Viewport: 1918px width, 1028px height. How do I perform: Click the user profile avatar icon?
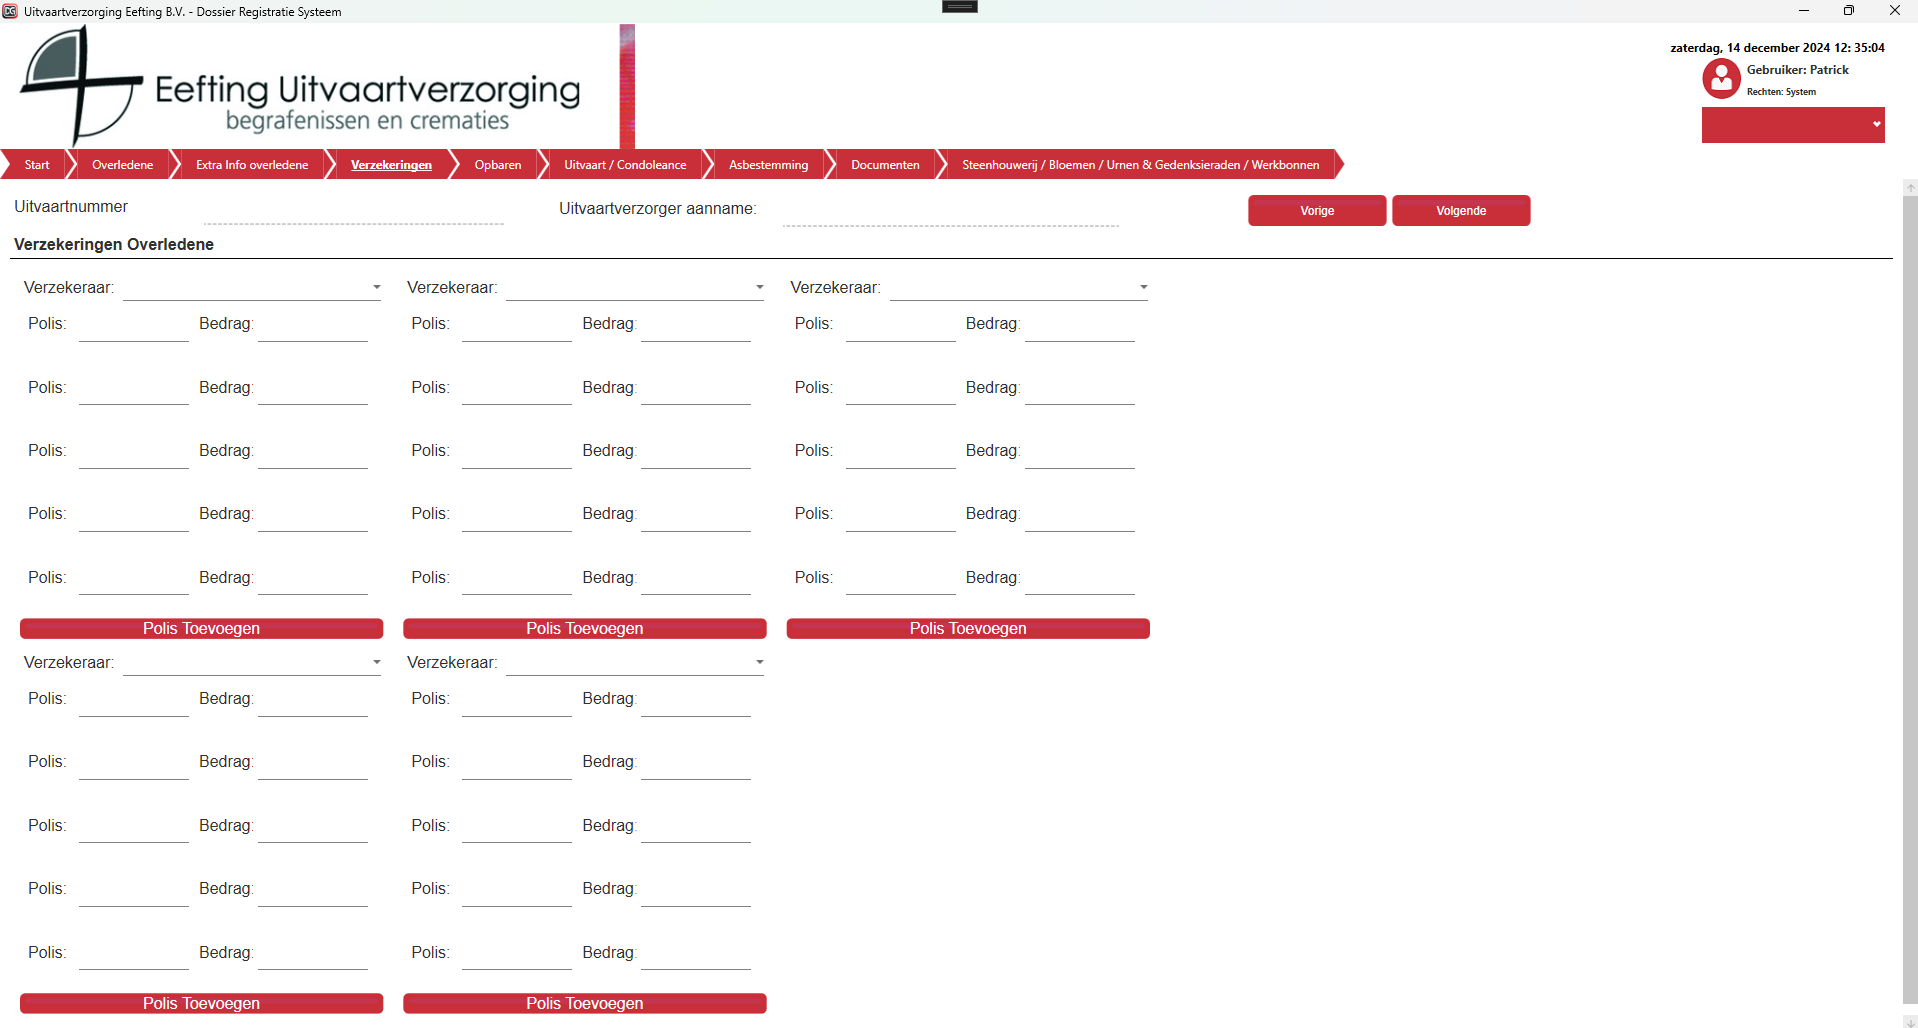click(1721, 79)
